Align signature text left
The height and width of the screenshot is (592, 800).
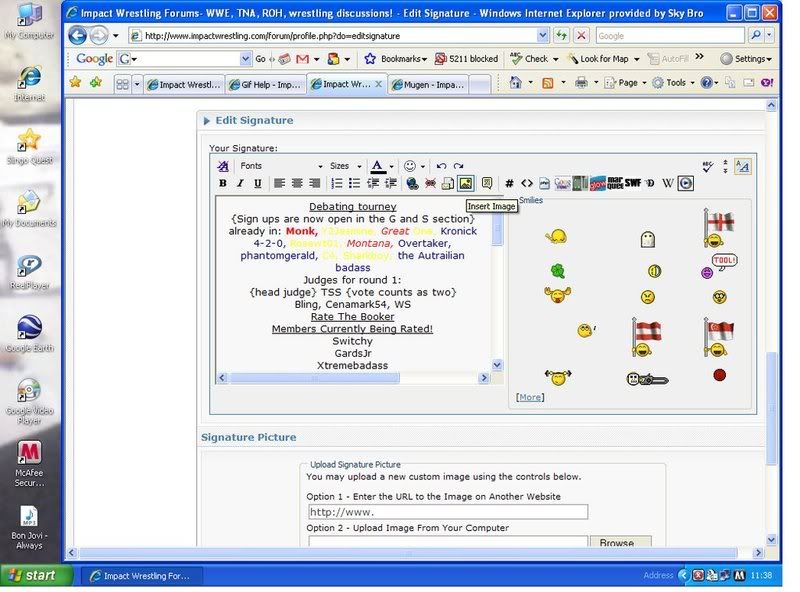tap(279, 183)
